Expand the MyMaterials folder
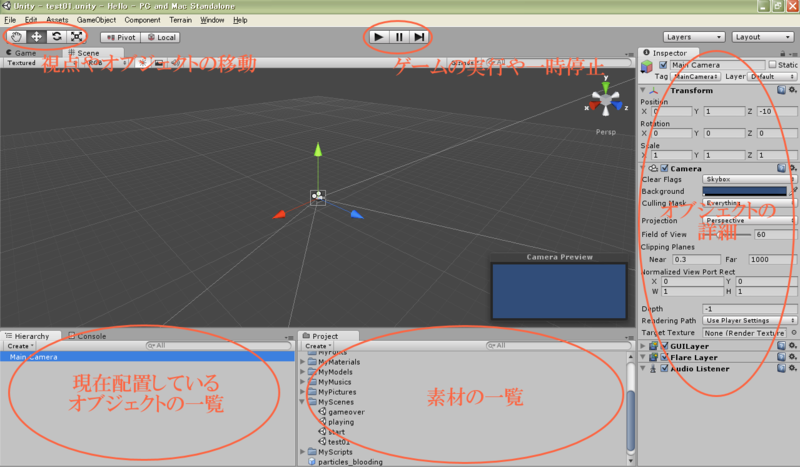The height and width of the screenshot is (467, 800). pos(303,361)
